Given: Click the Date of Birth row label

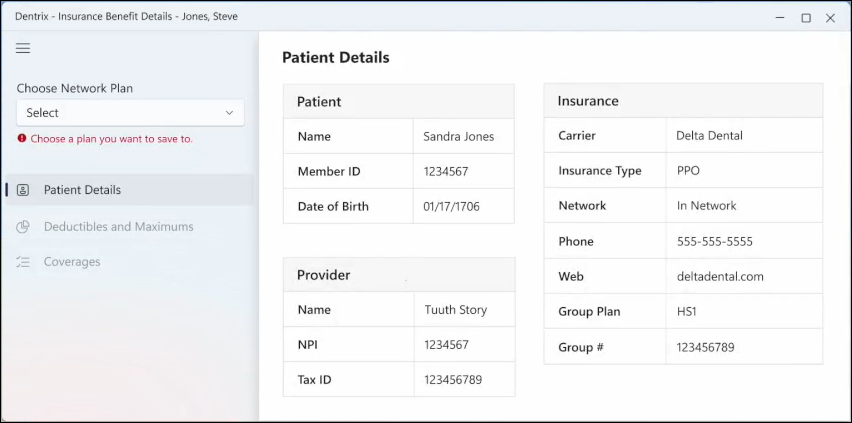Looking at the screenshot, I should (x=333, y=207).
